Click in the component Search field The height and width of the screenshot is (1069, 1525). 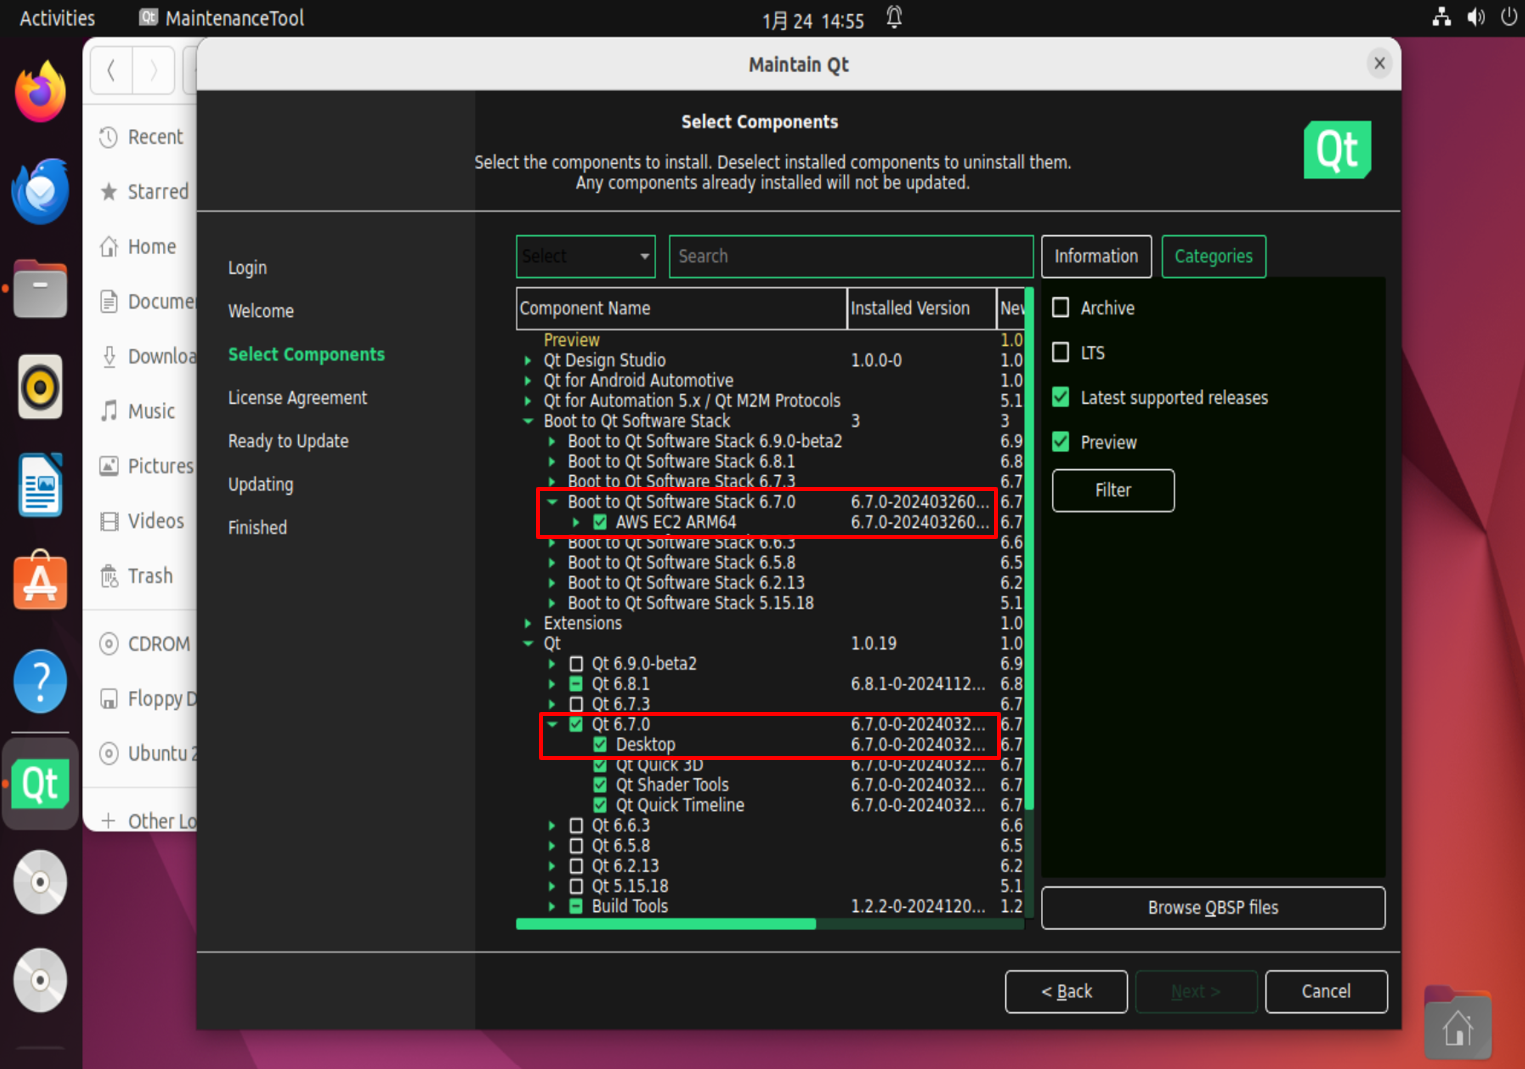850,256
